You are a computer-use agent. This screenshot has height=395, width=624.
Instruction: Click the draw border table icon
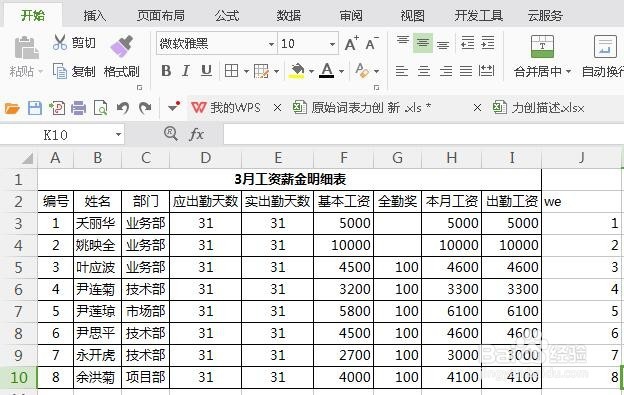[x=261, y=71]
